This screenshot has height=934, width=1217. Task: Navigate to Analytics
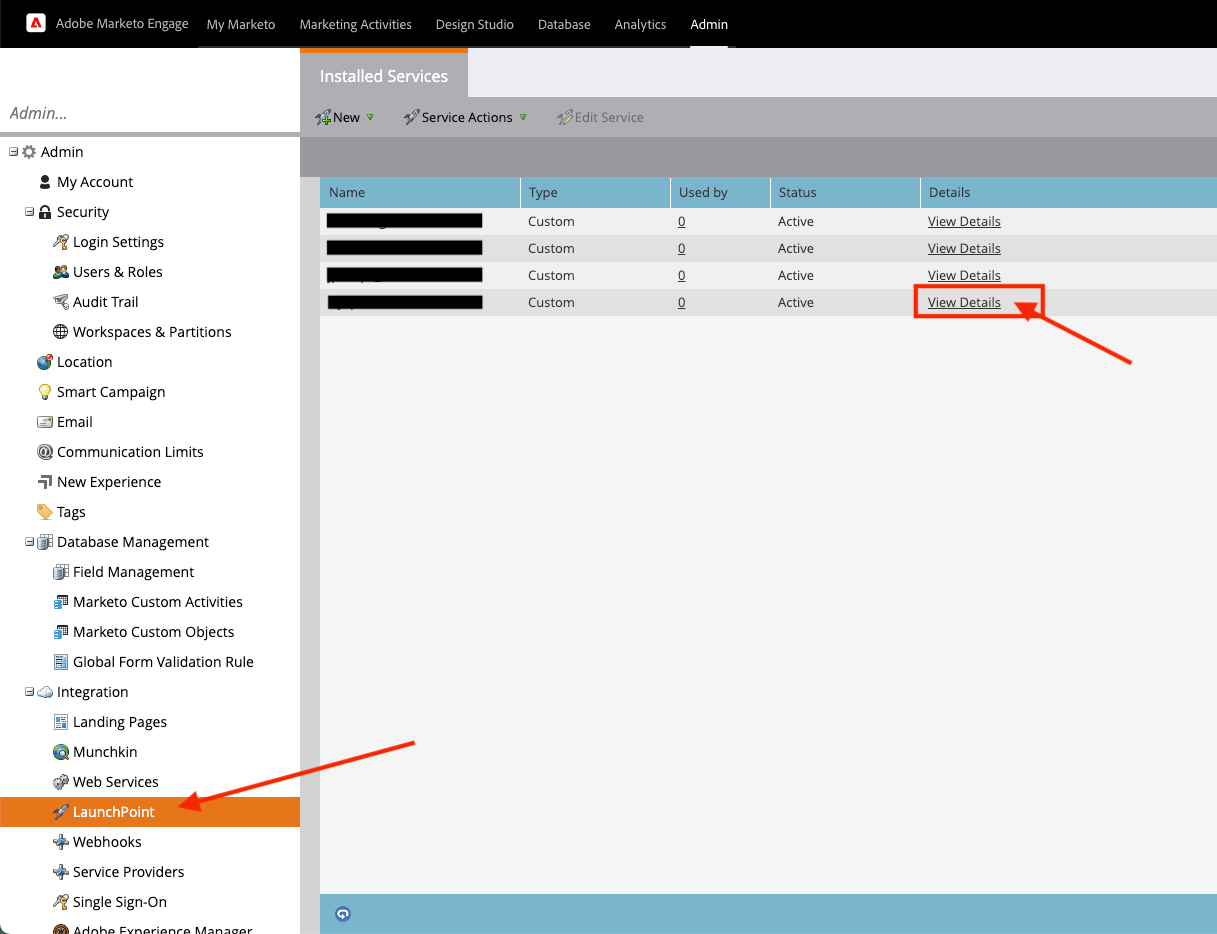641,24
